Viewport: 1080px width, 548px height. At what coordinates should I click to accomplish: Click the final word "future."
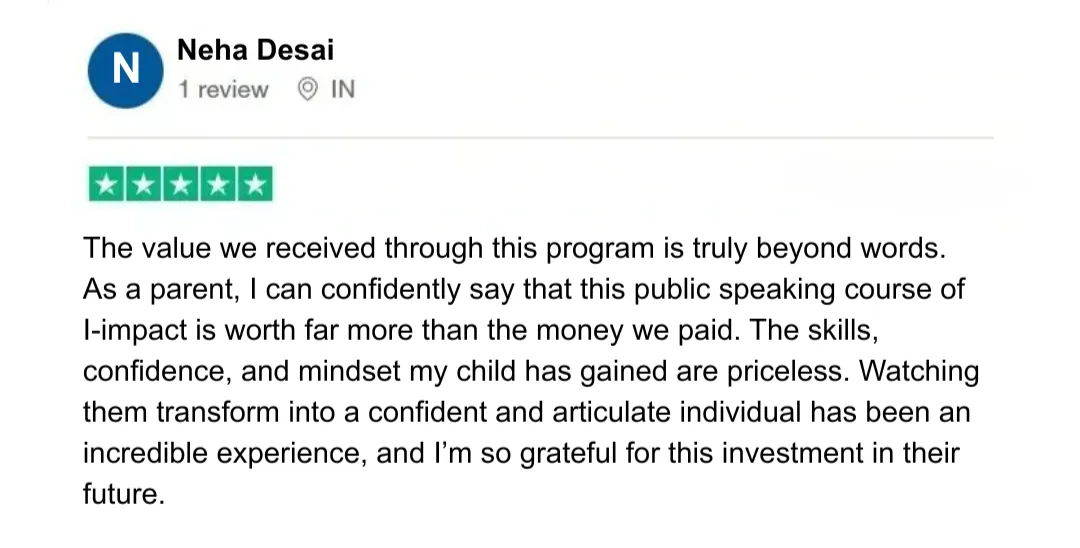[123, 494]
